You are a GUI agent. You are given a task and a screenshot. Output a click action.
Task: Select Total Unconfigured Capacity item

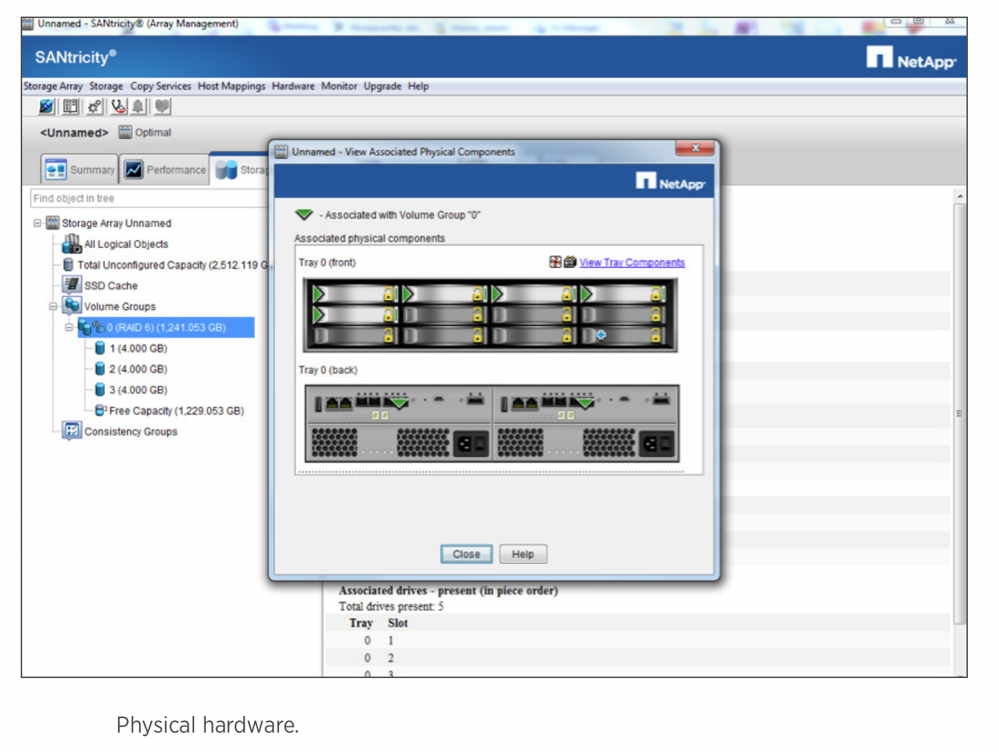click(x=166, y=264)
